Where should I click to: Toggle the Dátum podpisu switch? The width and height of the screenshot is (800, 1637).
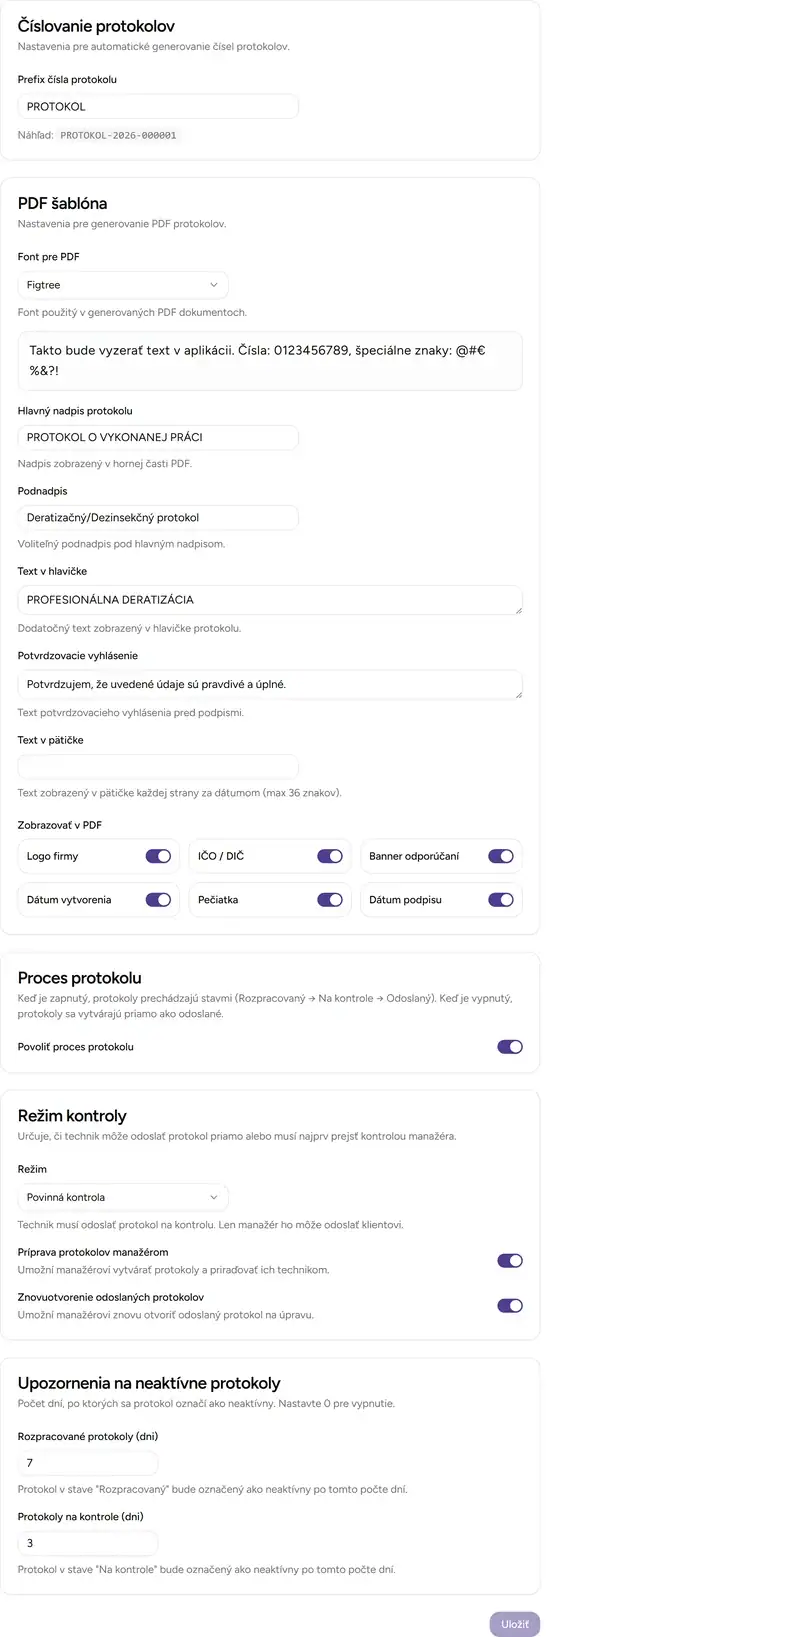pyautogui.click(x=501, y=900)
